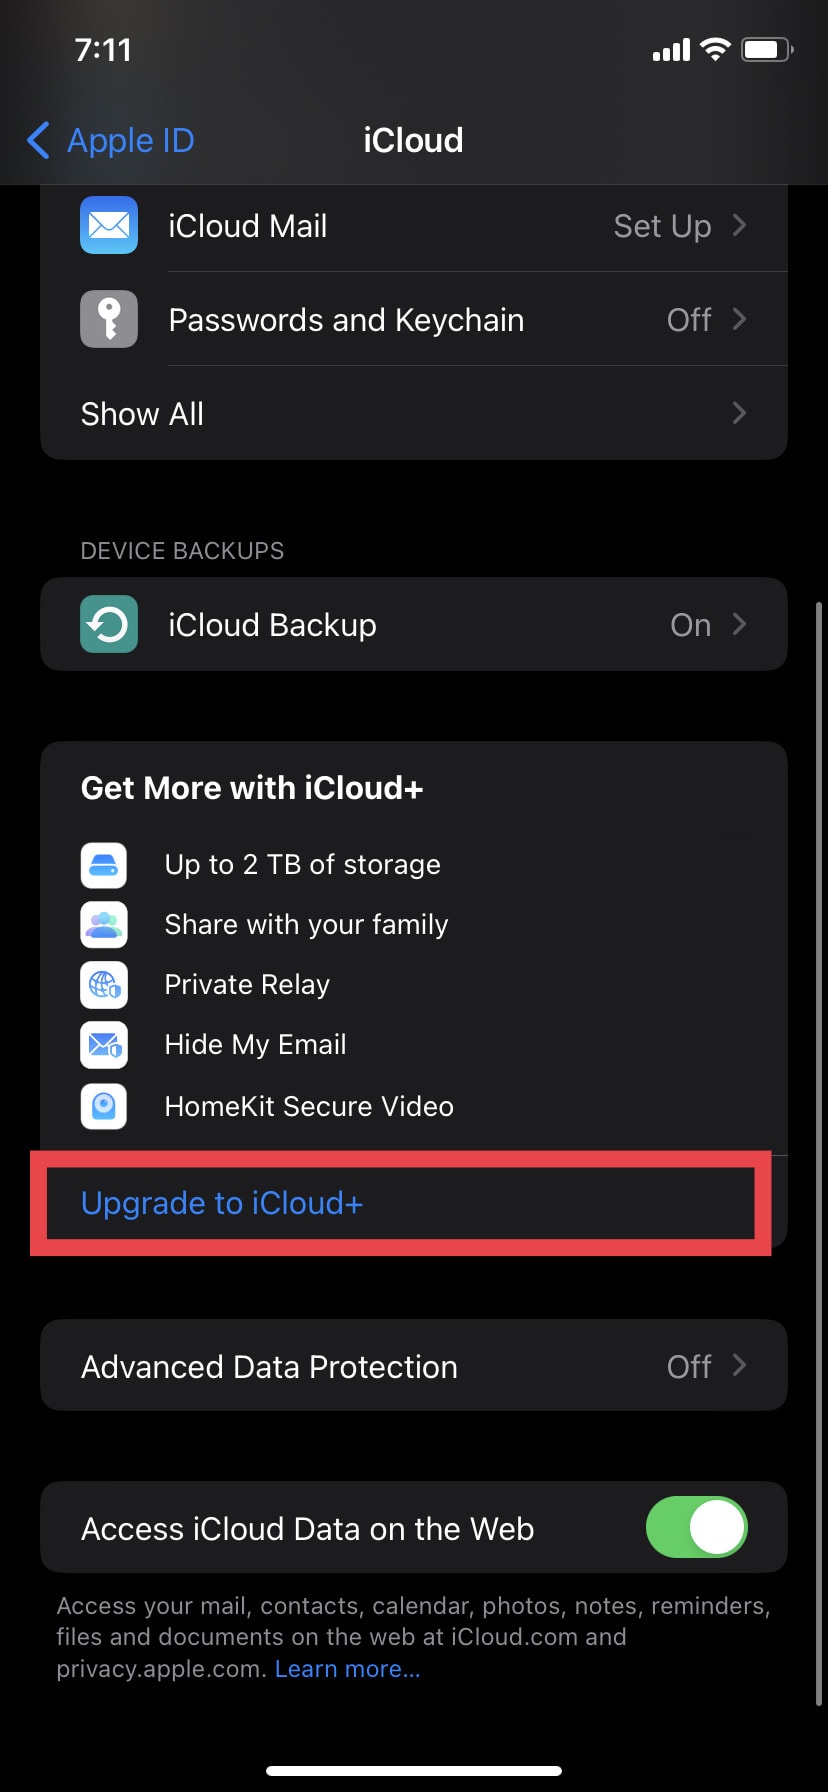Screen dimensions: 828x1792
Task: Tap the iCloud Mail envelope icon
Action: [x=108, y=226]
